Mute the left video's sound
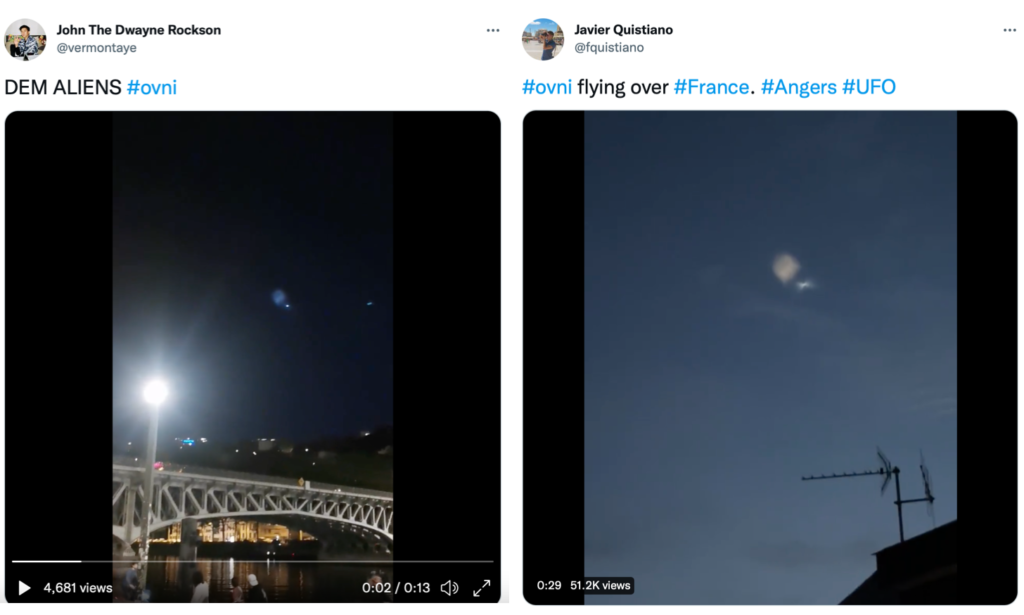 pyautogui.click(x=450, y=588)
